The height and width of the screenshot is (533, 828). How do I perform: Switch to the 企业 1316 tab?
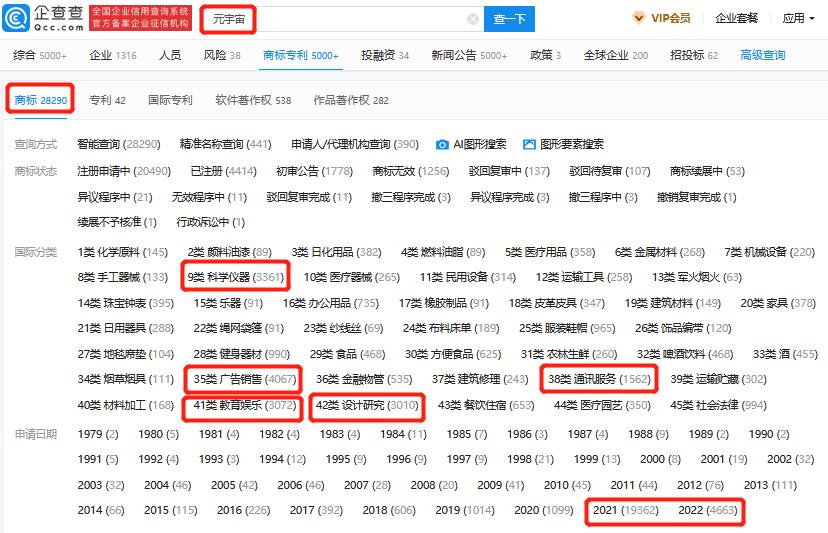pyautogui.click(x=113, y=55)
